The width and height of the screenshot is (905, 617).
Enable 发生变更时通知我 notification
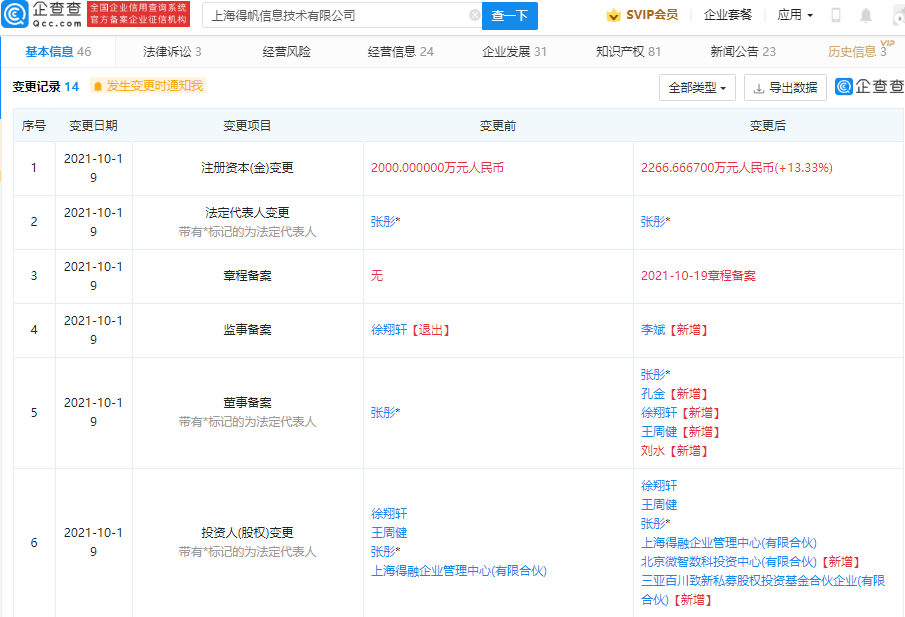coord(148,86)
